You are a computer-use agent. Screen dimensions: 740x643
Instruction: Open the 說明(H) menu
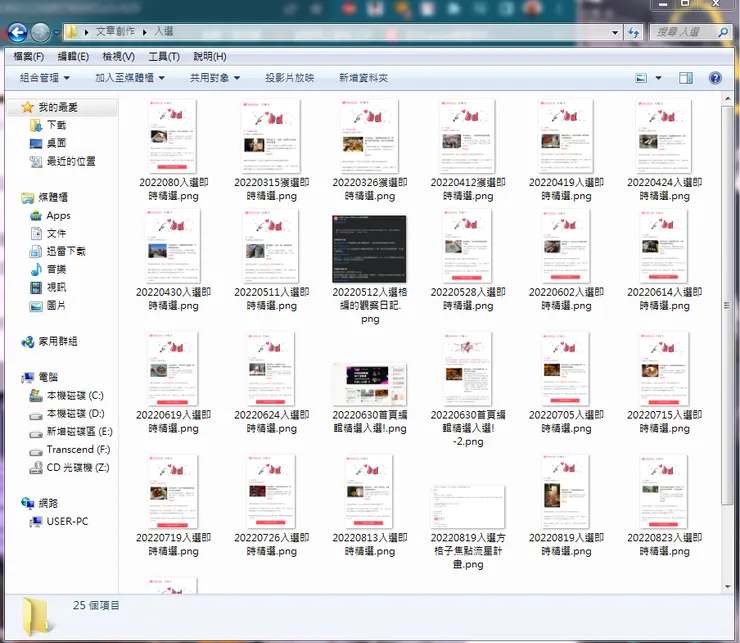click(210, 57)
